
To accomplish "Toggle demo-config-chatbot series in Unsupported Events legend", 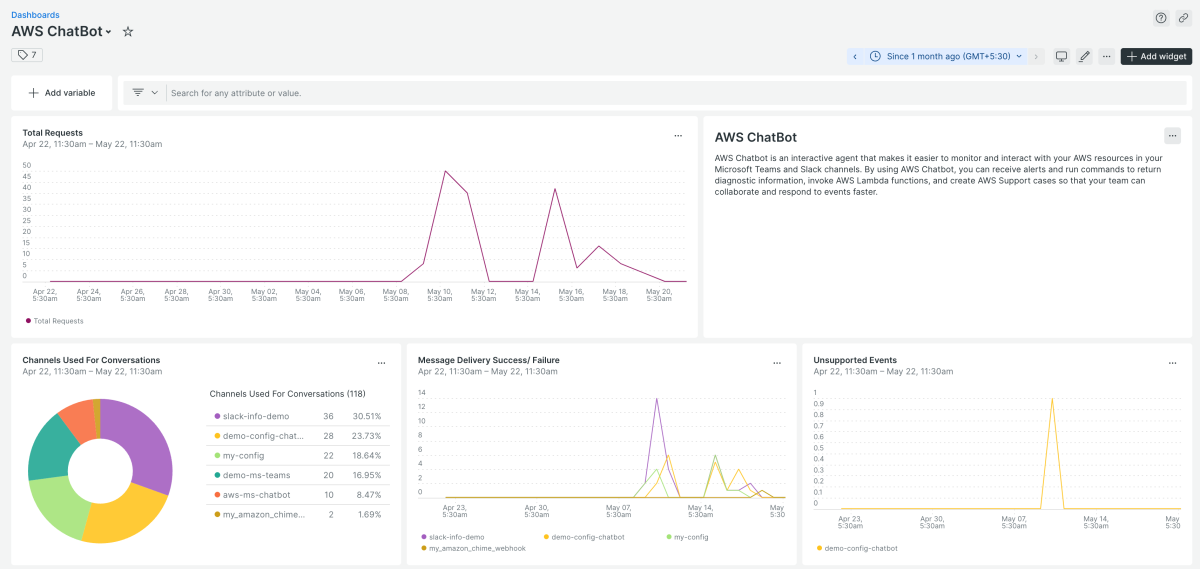I will [860, 548].
